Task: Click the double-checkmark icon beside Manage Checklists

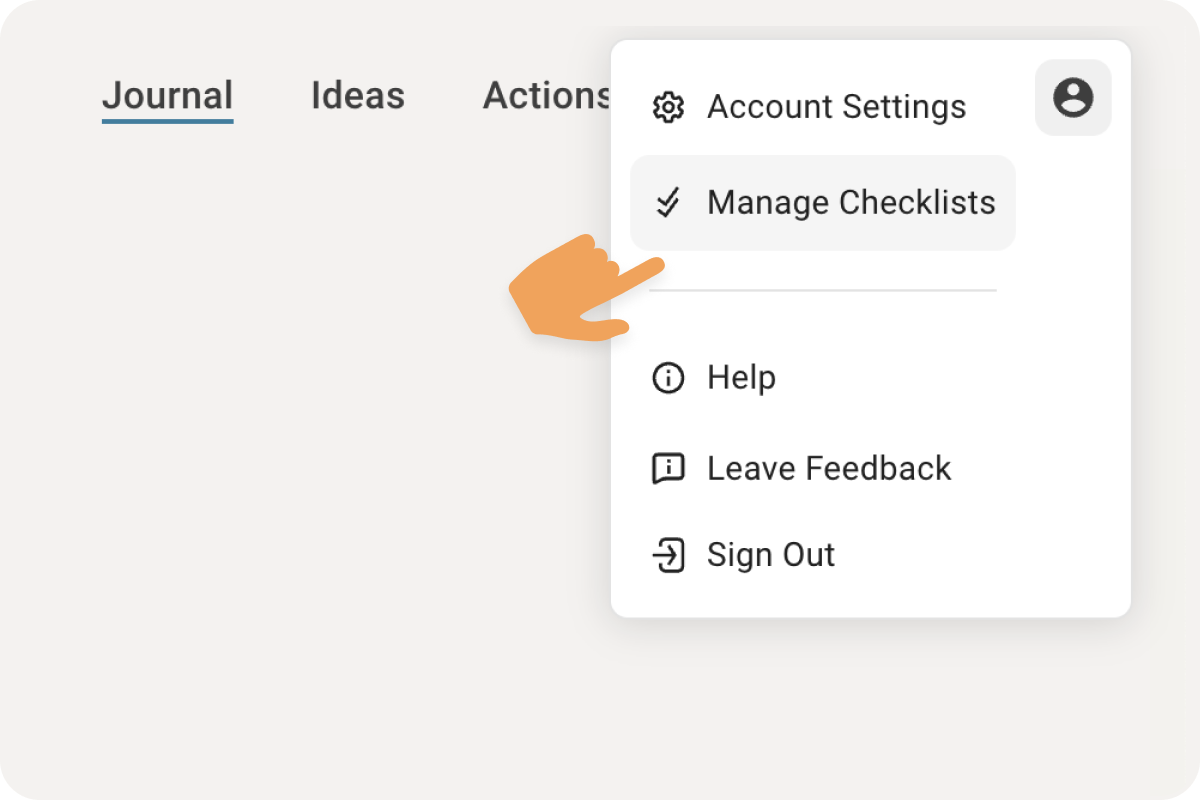Action: click(668, 203)
